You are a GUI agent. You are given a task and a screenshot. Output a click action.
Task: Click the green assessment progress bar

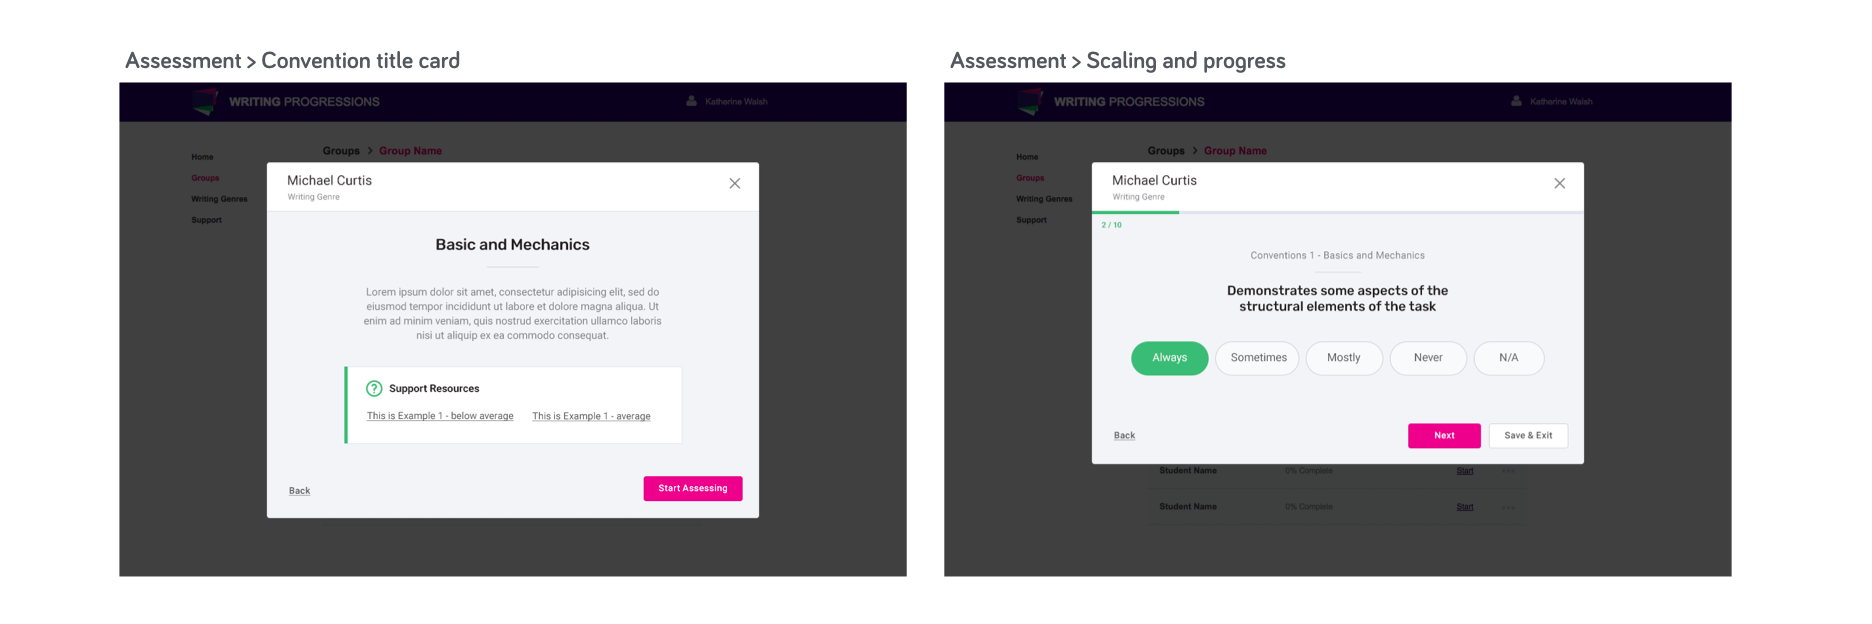1136,212
